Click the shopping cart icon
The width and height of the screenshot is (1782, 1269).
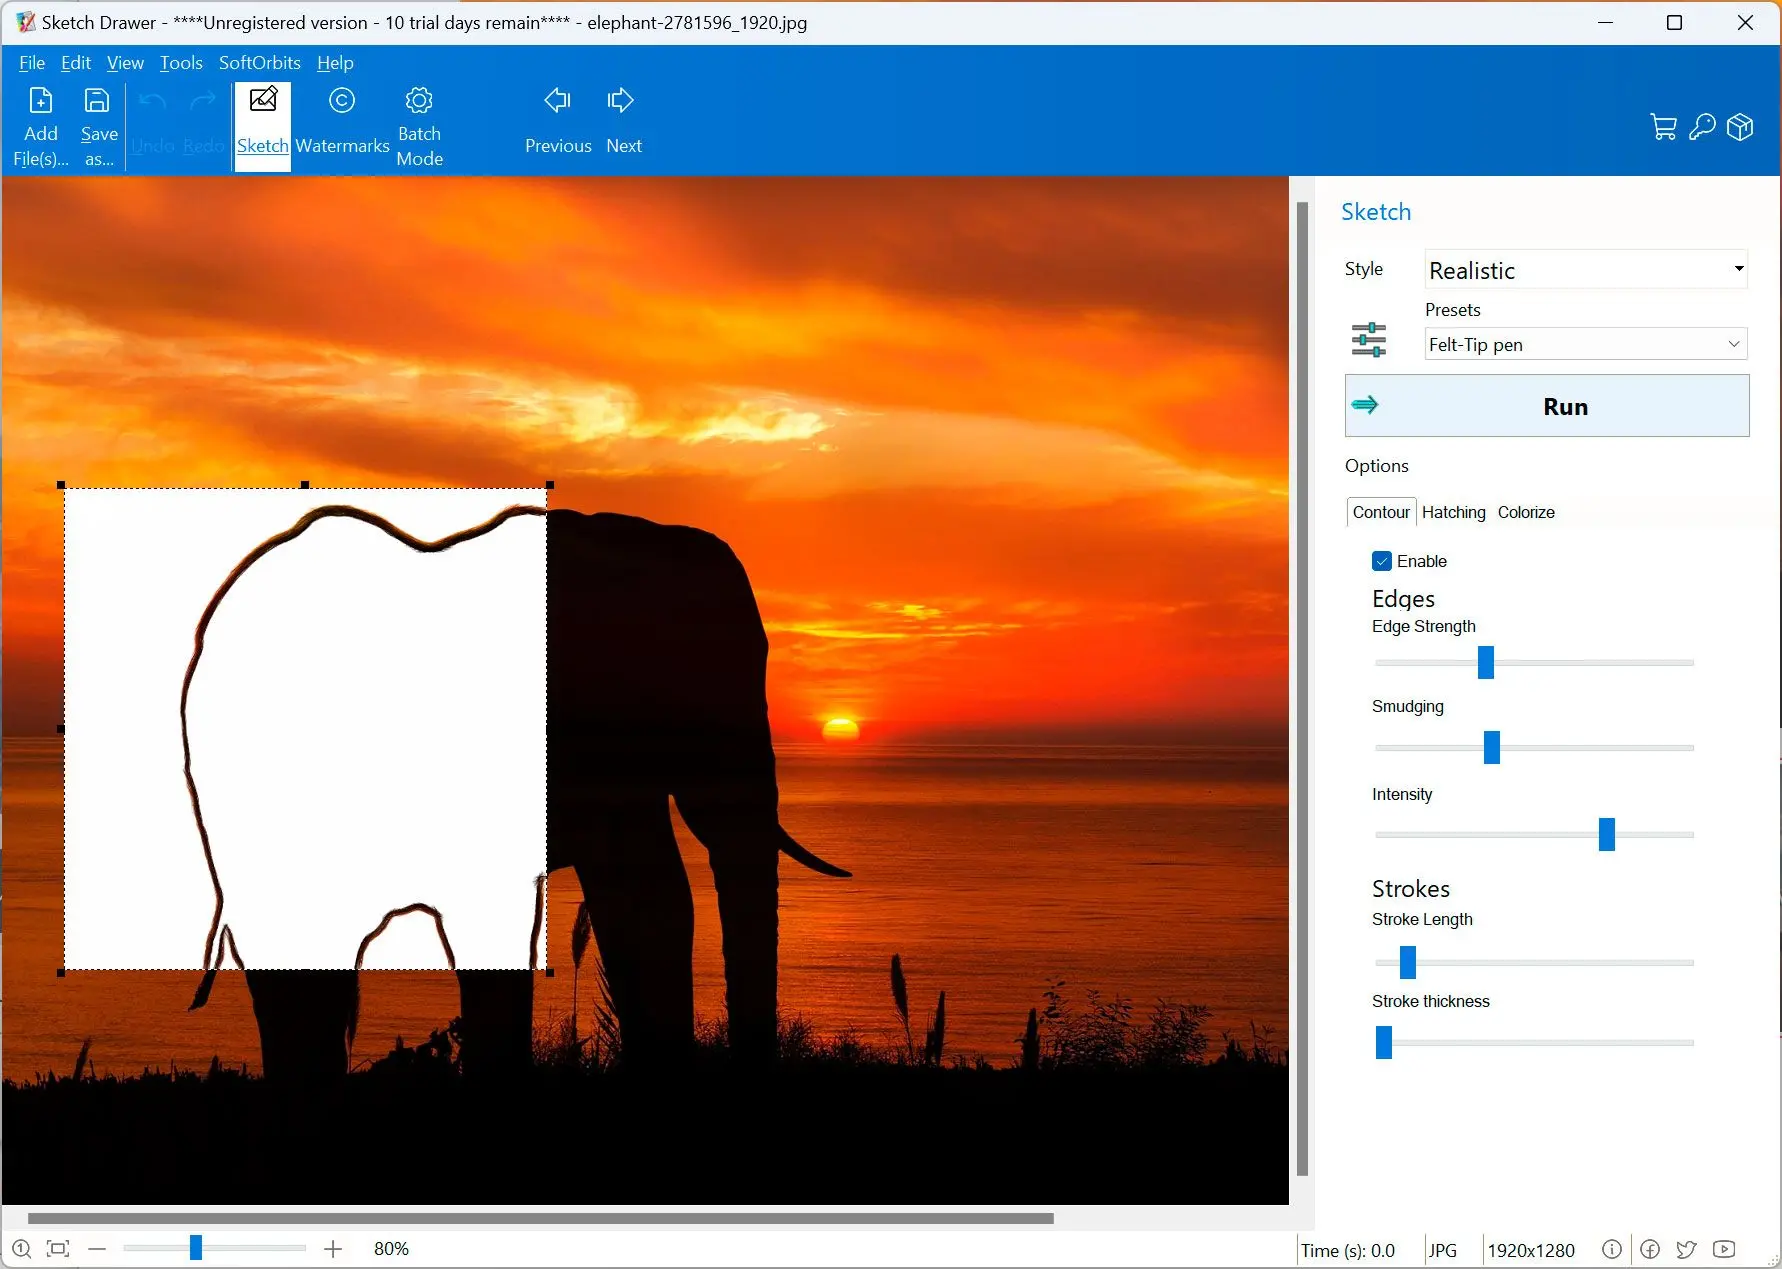[1663, 127]
